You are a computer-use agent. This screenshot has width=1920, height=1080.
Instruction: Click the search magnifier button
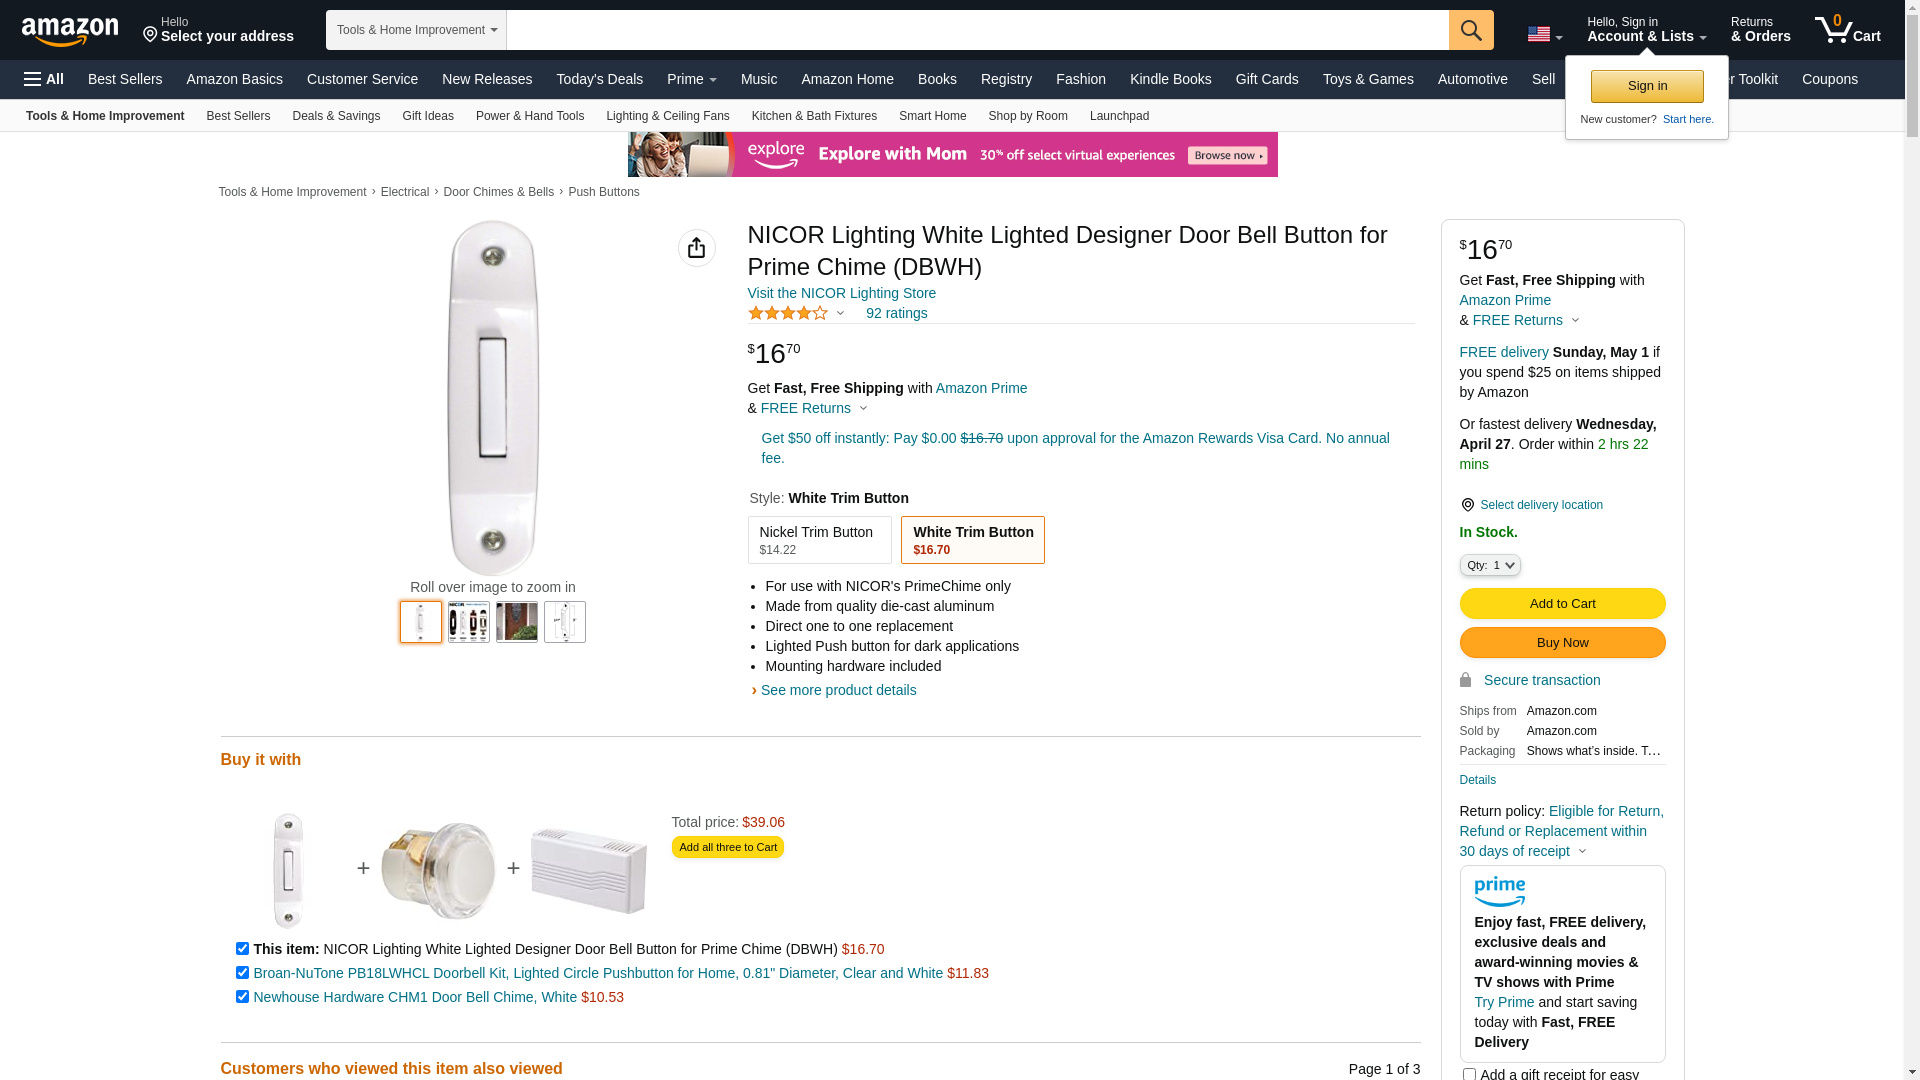[x=1470, y=30]
